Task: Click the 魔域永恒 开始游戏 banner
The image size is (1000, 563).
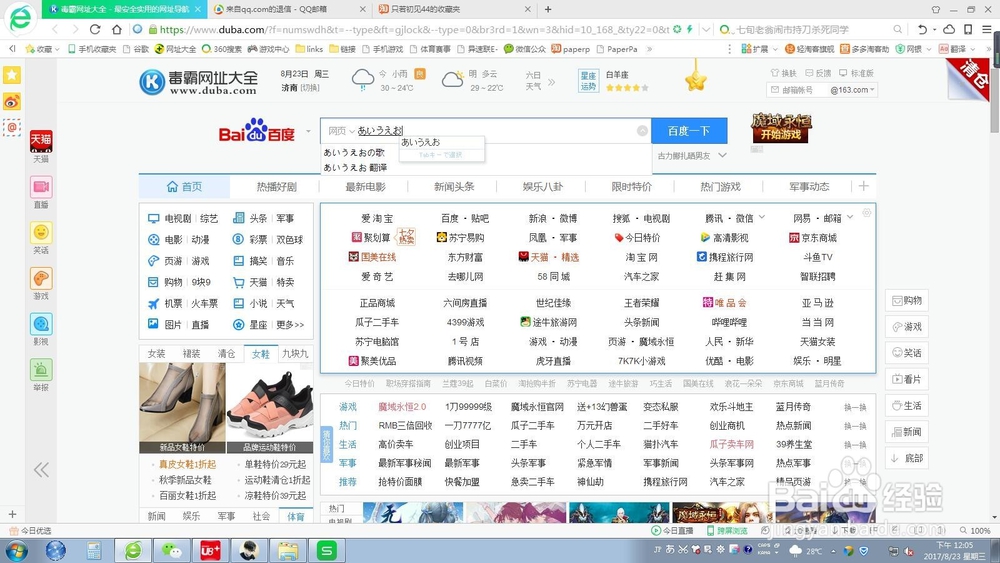Action: pyautogui.click(x=781, y=128)
